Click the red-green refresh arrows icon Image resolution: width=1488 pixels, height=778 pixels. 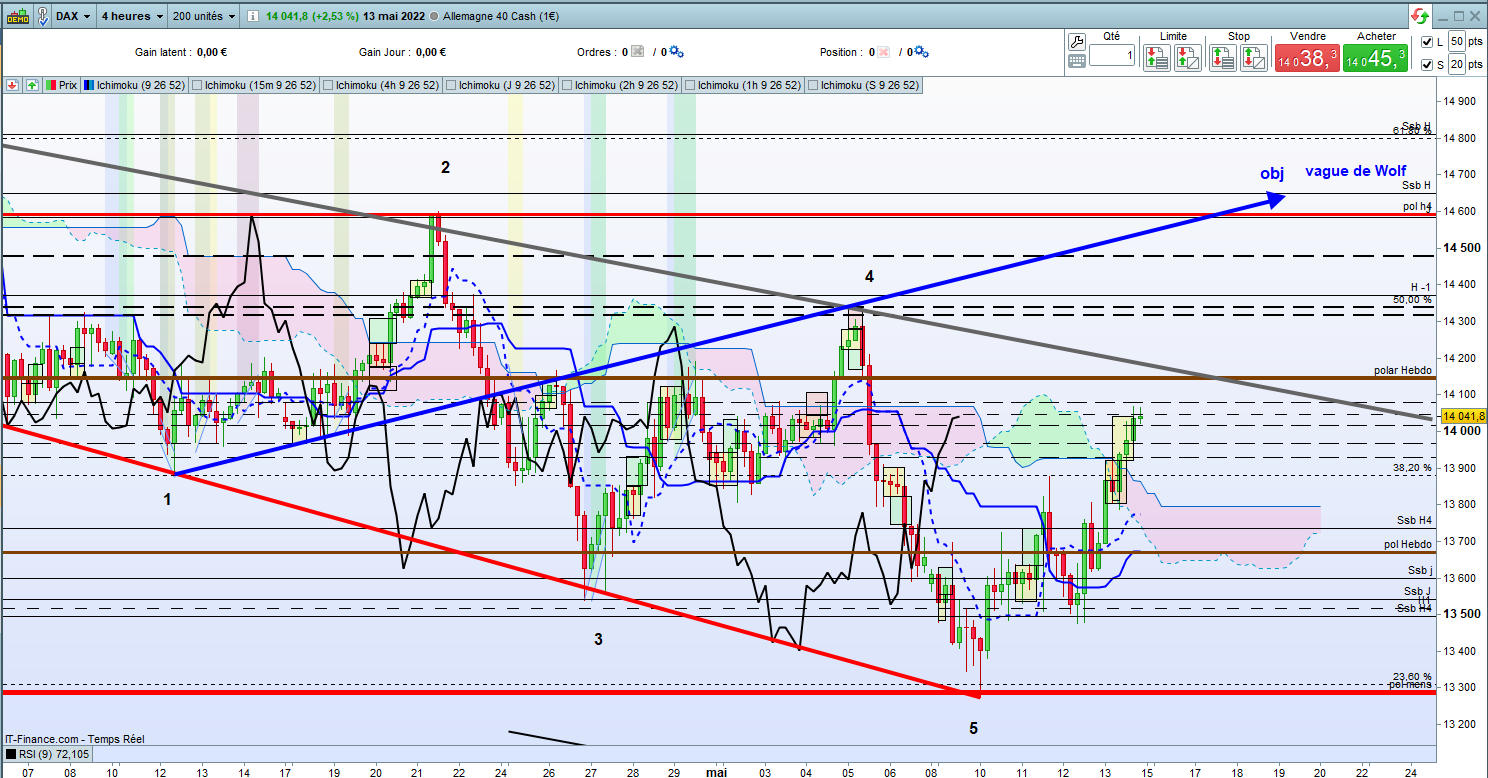tap(1420, 16)
